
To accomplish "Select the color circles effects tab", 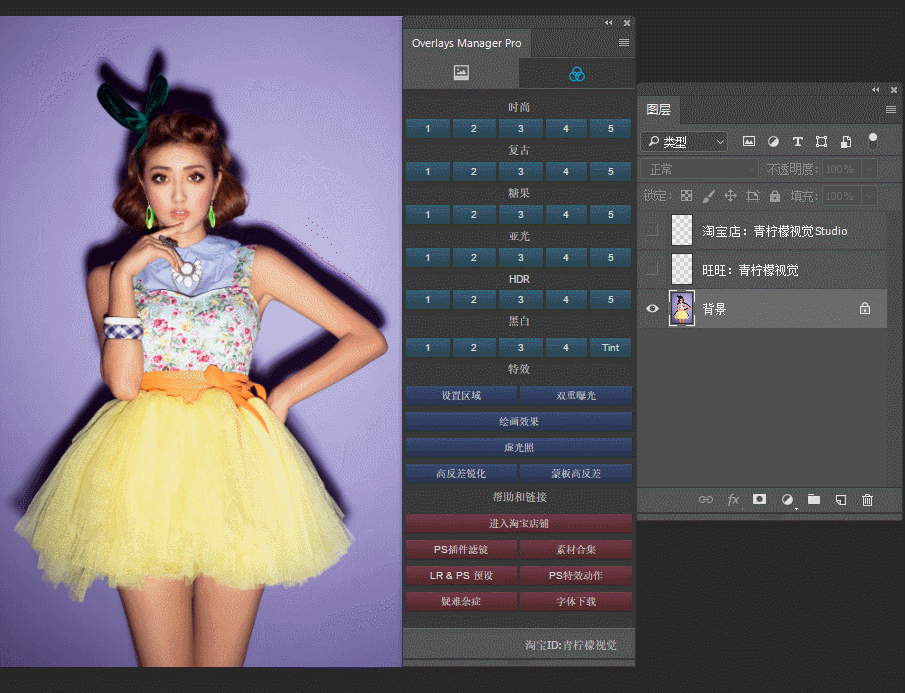I will (x=576, y=73).
